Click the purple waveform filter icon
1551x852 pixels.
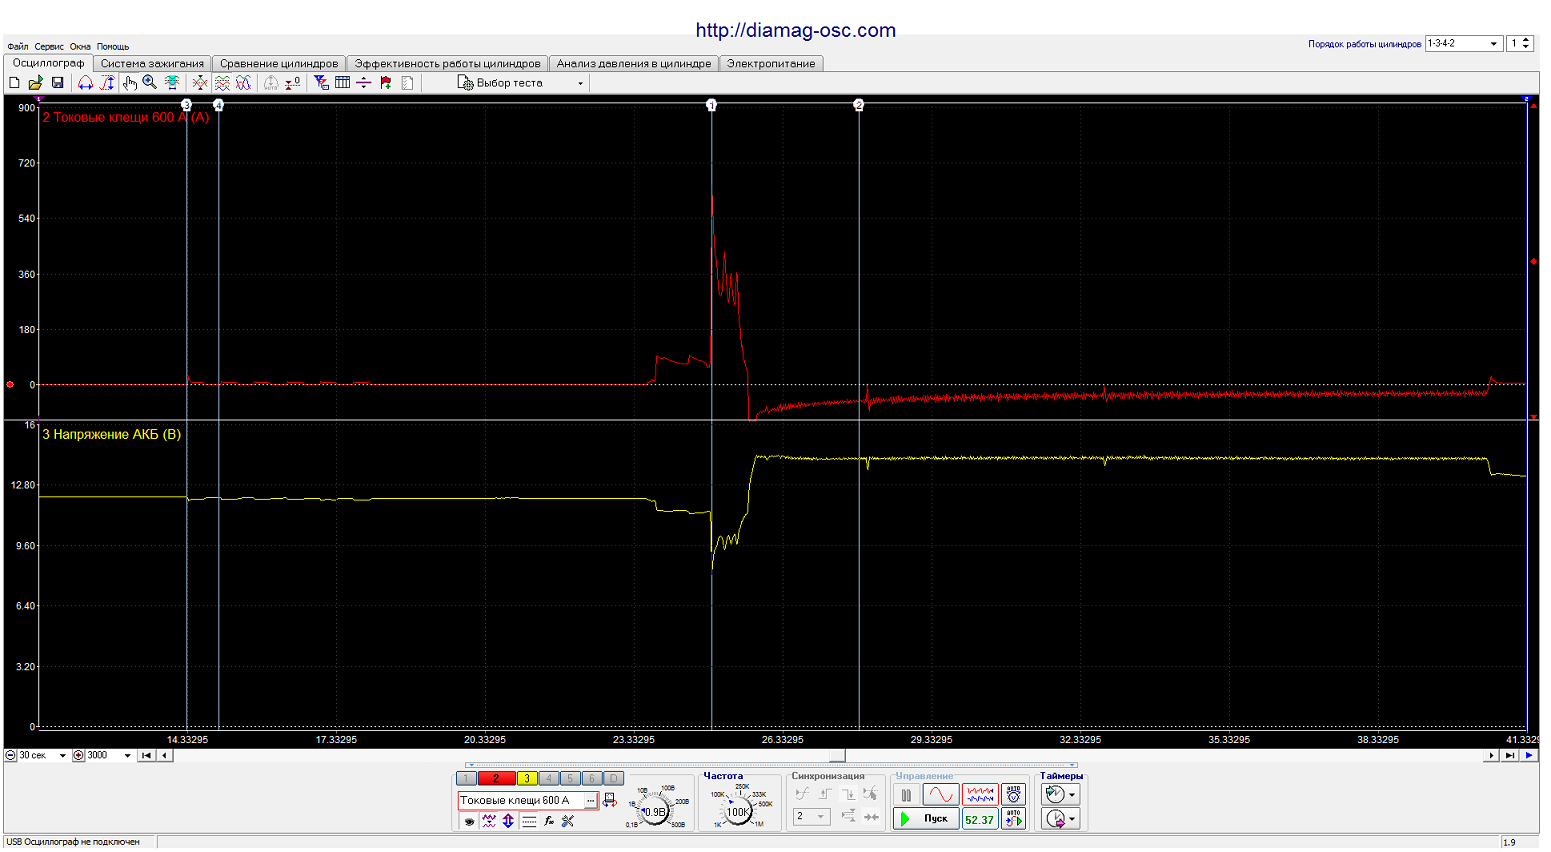point(488,821)
